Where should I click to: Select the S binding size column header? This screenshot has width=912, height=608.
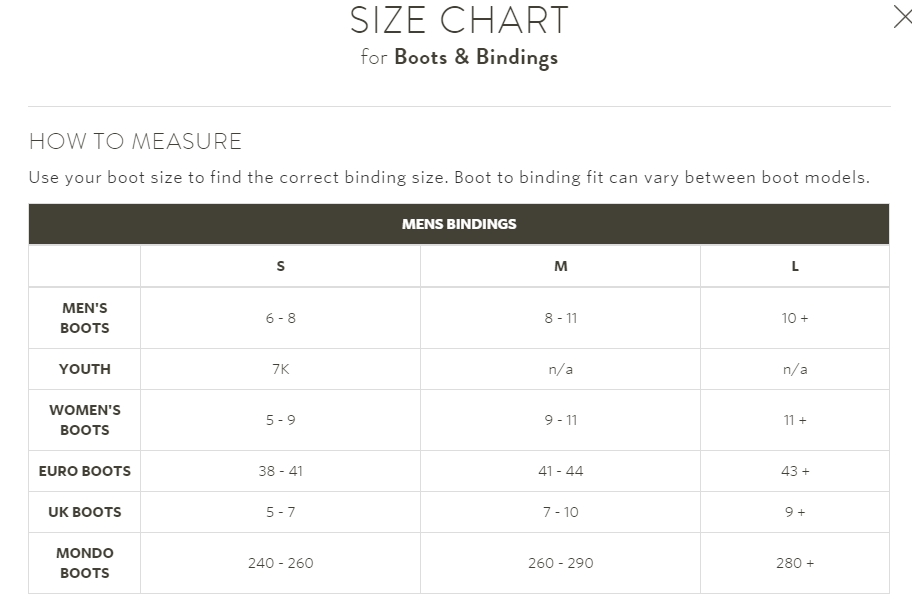(280, 266)
